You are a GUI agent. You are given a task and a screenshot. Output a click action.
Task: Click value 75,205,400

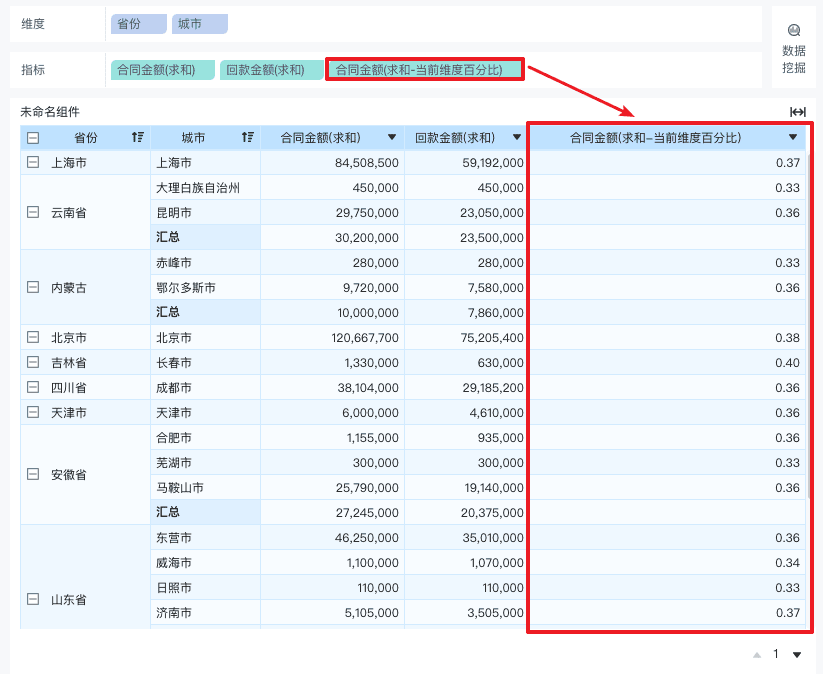pos(492,338)
